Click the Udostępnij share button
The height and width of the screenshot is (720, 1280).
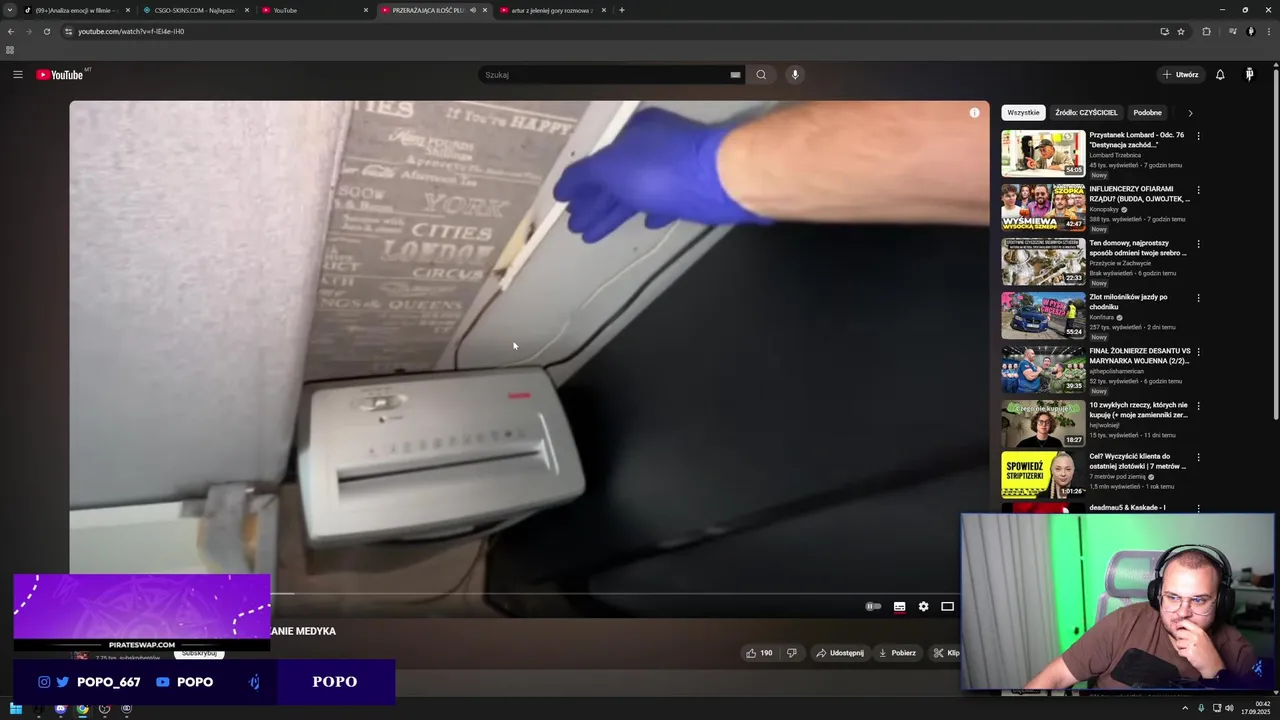pyautogui.click(x=840, y=653)
